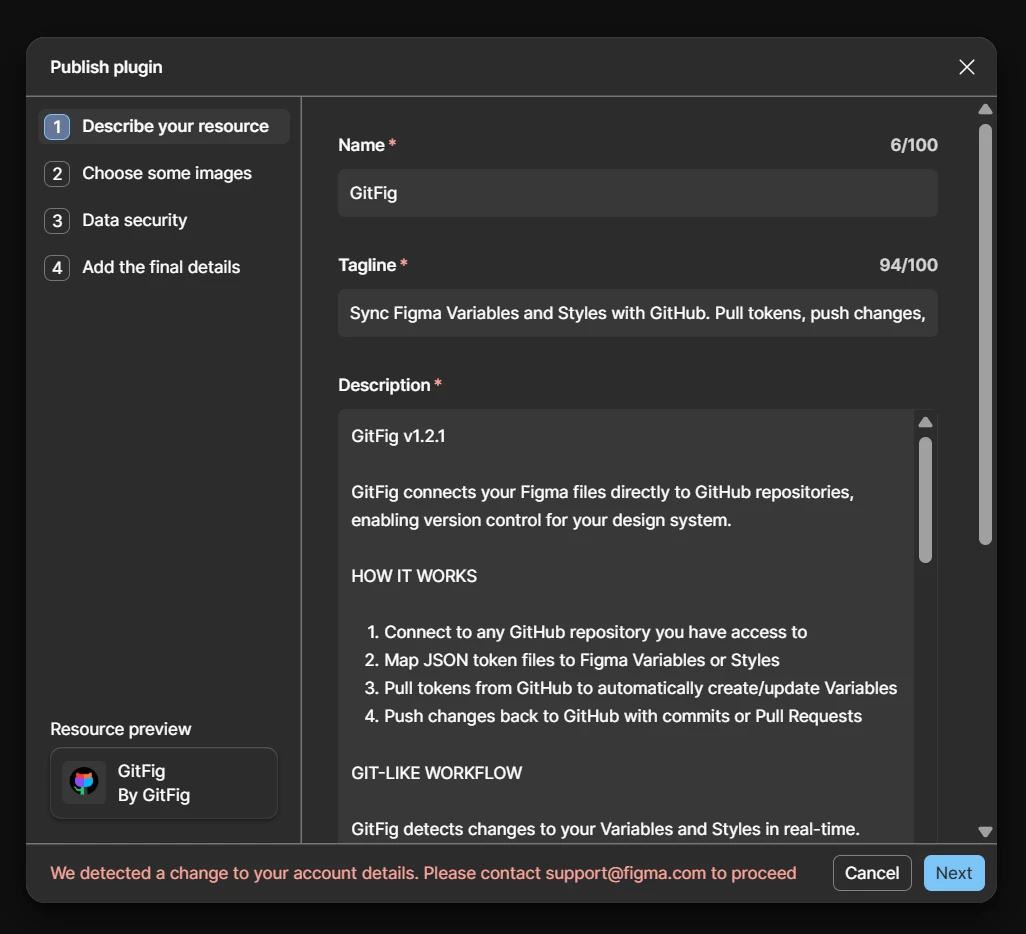
Task: Select Add the final details step
Action: 164,268
